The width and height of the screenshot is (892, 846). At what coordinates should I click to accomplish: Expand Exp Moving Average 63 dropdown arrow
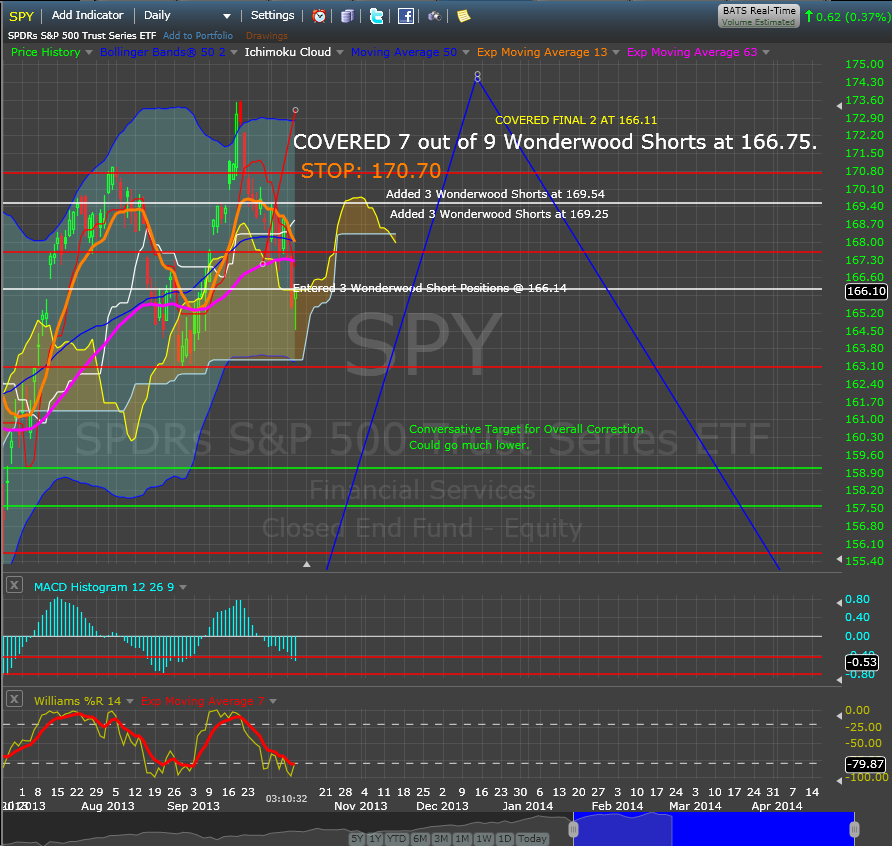pyautogui.click(x=766, y=52)
